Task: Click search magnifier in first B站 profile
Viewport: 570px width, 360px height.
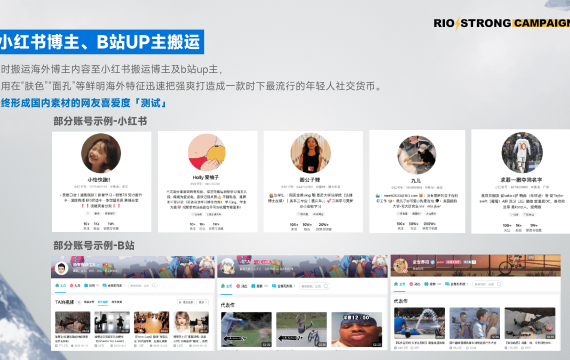Action: coord(154,285)
